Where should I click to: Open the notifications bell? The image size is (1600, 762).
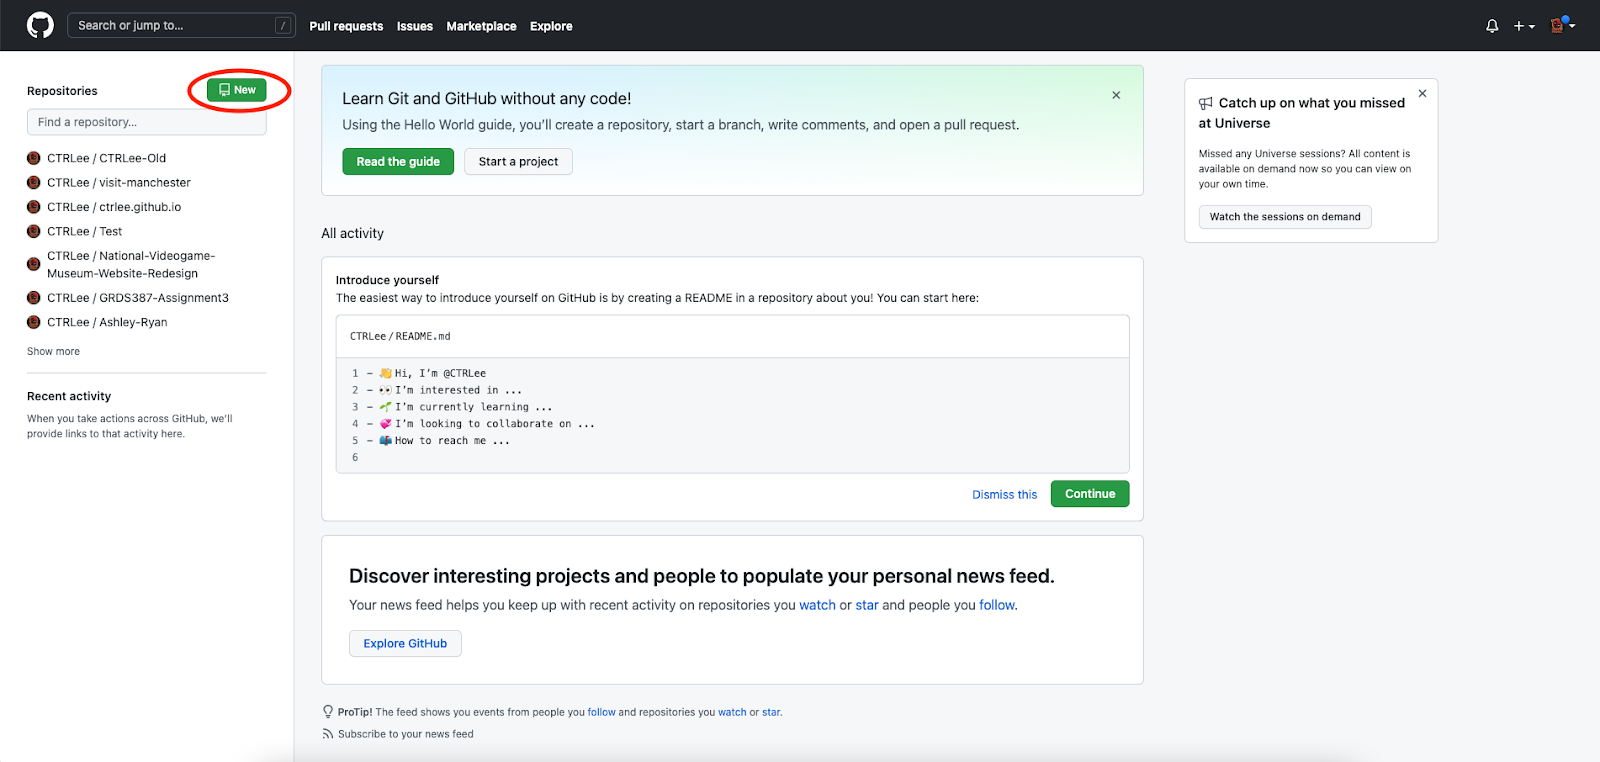1492,26
